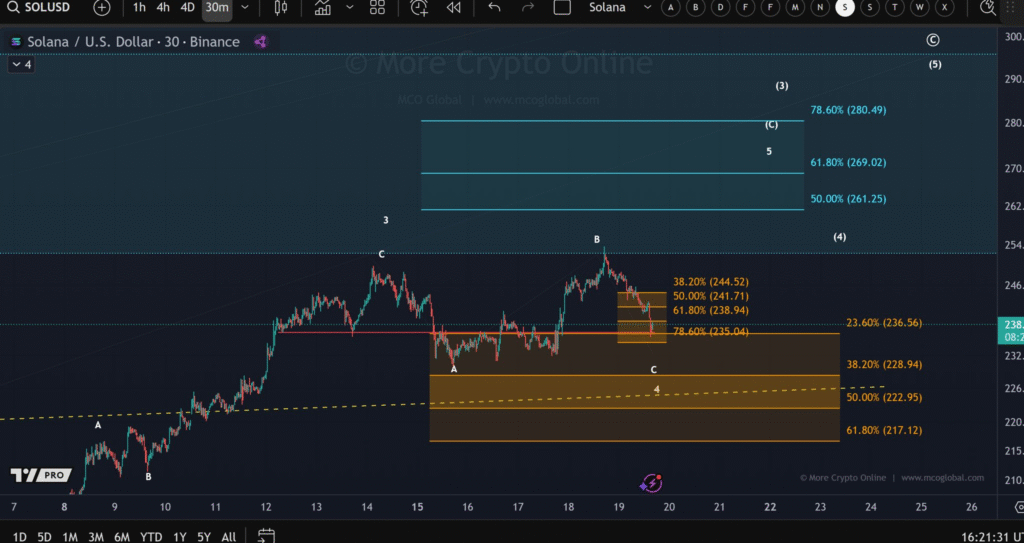Select the 61.80% (269.02) fib label
The height and width of the screenshot is (543, 1024).
click(x=848, y=162)
